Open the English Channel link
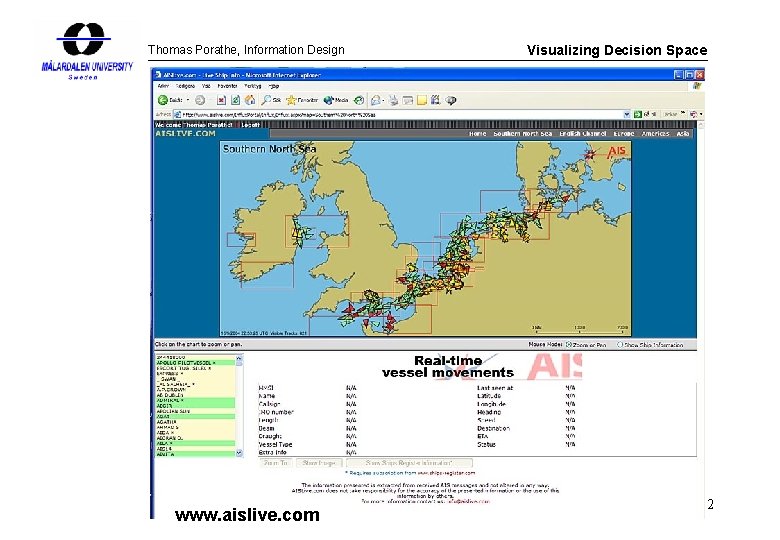This screenshot has width=780, height=540. pos(583,134)
